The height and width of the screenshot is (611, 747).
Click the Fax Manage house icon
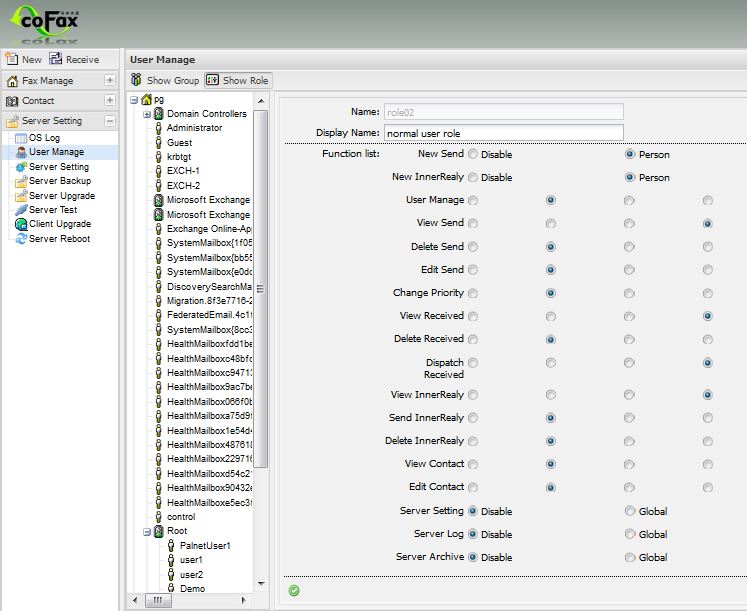[12, 81]
